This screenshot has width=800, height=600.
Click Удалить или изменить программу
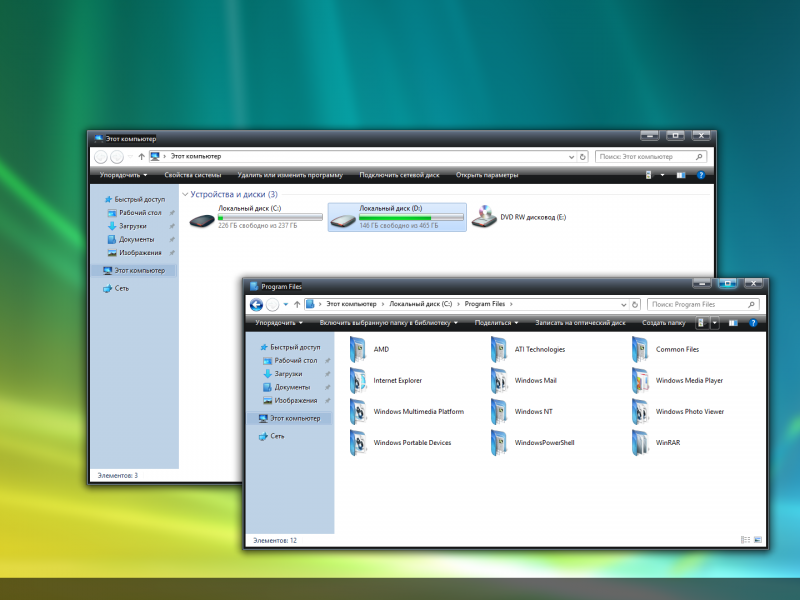[290, 175]
